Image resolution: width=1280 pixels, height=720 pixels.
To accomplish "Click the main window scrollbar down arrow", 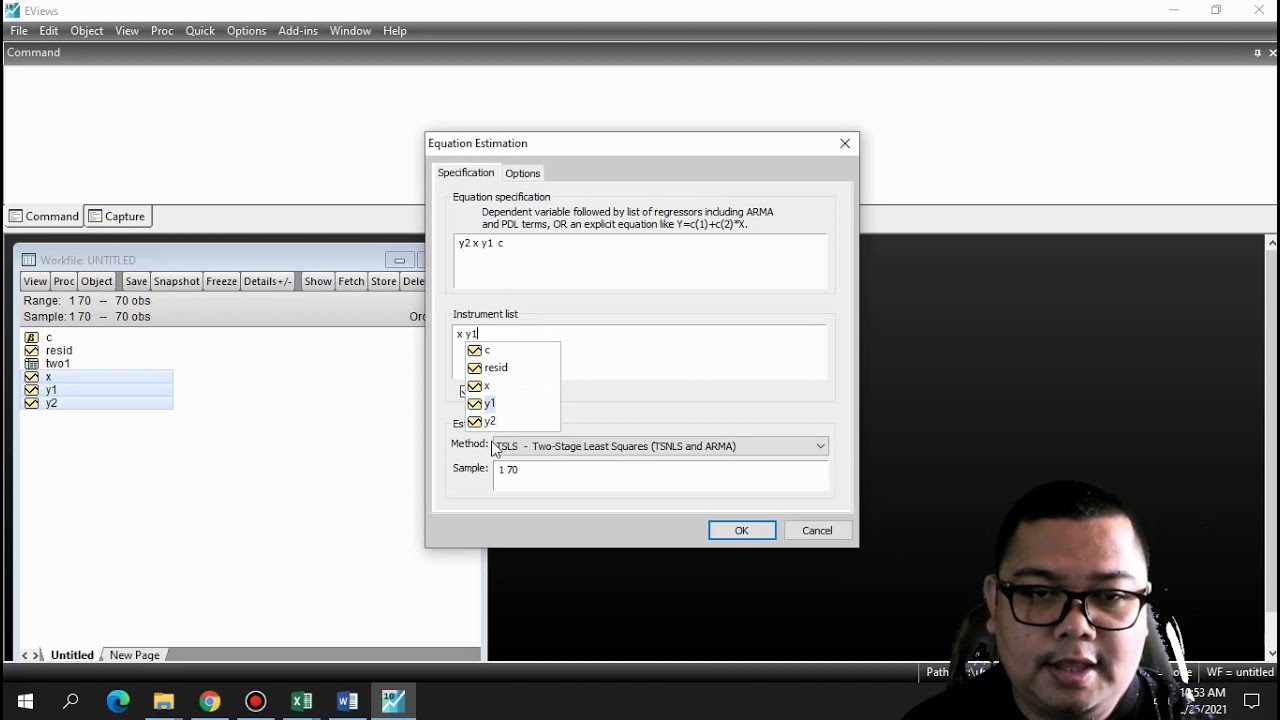I will pos(1272,655).
